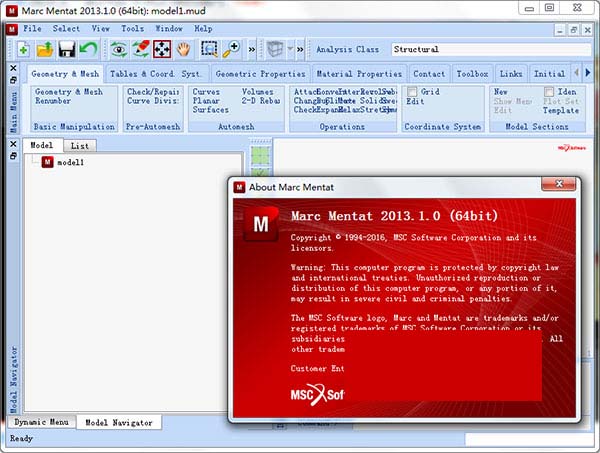
Task: Select the List tab in the navigator
Action: tap(80, 146)
